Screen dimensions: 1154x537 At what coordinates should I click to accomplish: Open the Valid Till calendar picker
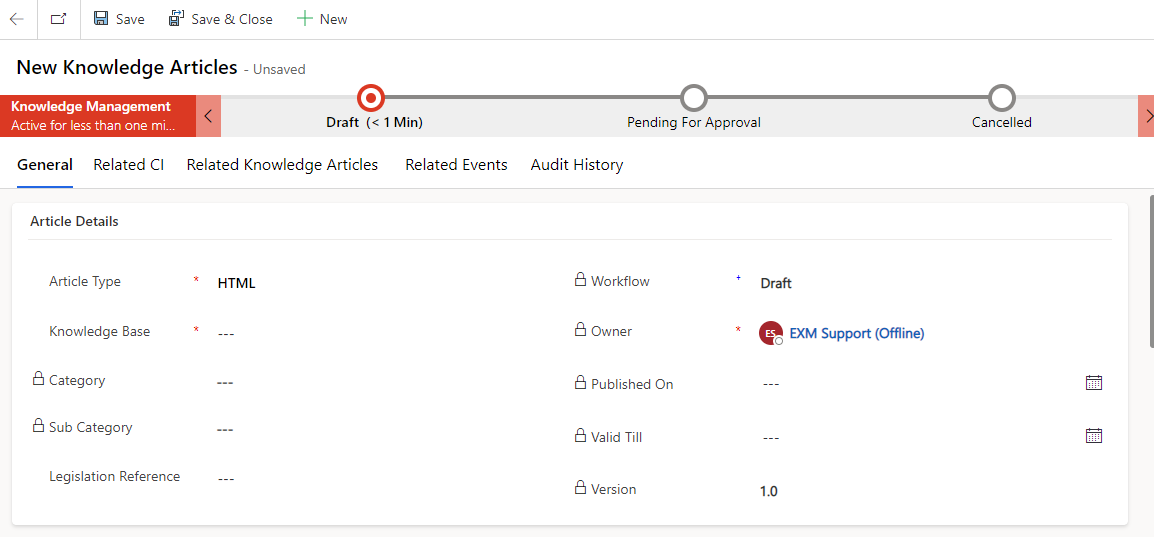pyautogui.click(x=1094, y=435)
